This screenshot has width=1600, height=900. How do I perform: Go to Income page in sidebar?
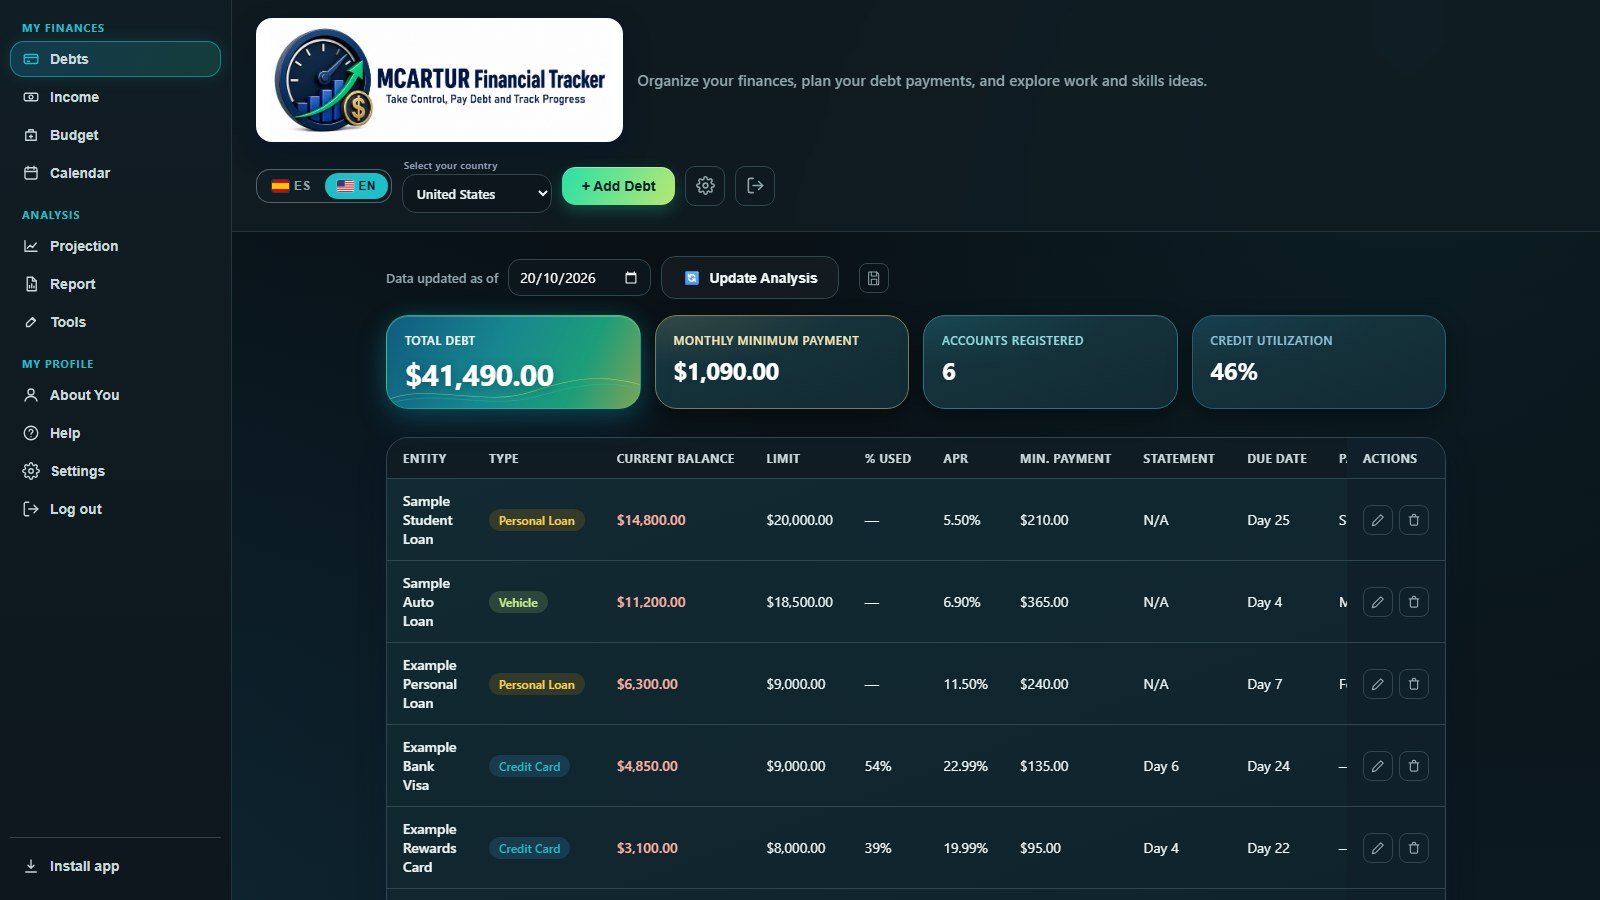(x=115, y=97)
